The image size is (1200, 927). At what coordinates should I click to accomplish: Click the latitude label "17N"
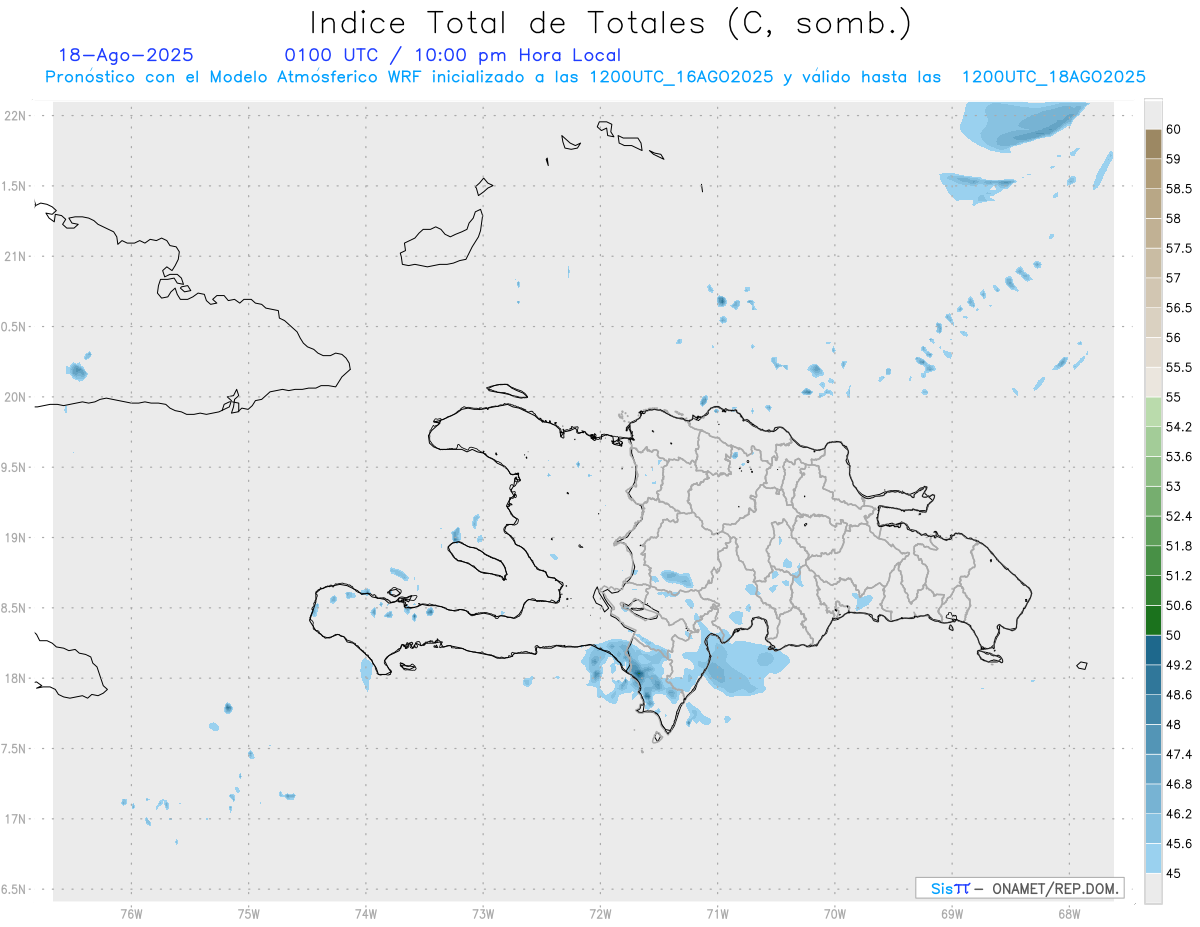[15, 819]
